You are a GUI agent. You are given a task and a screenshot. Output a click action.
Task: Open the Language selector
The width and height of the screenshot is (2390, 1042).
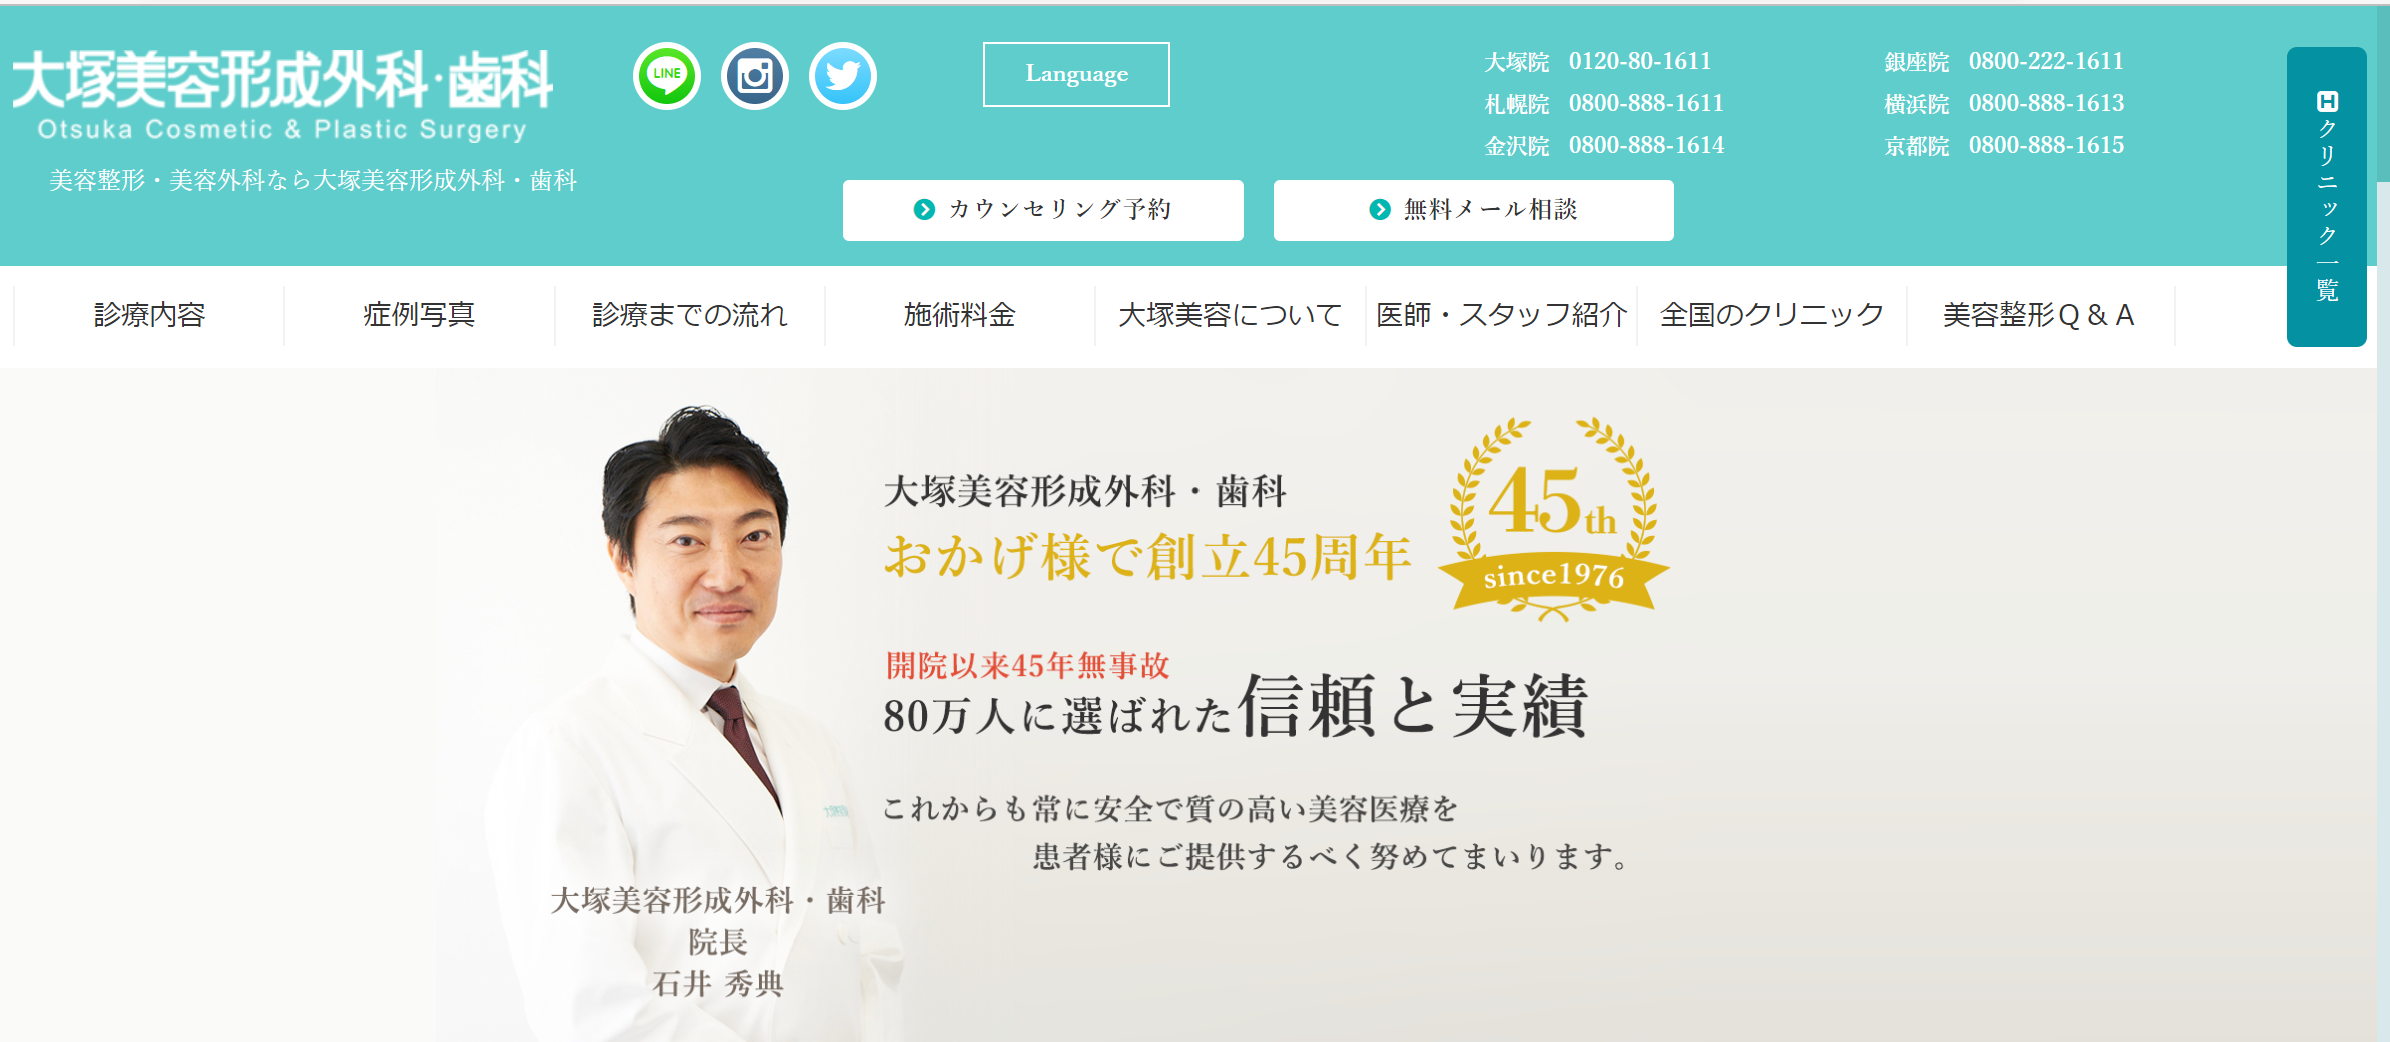pyautogui.click(x=1076, y=74)
